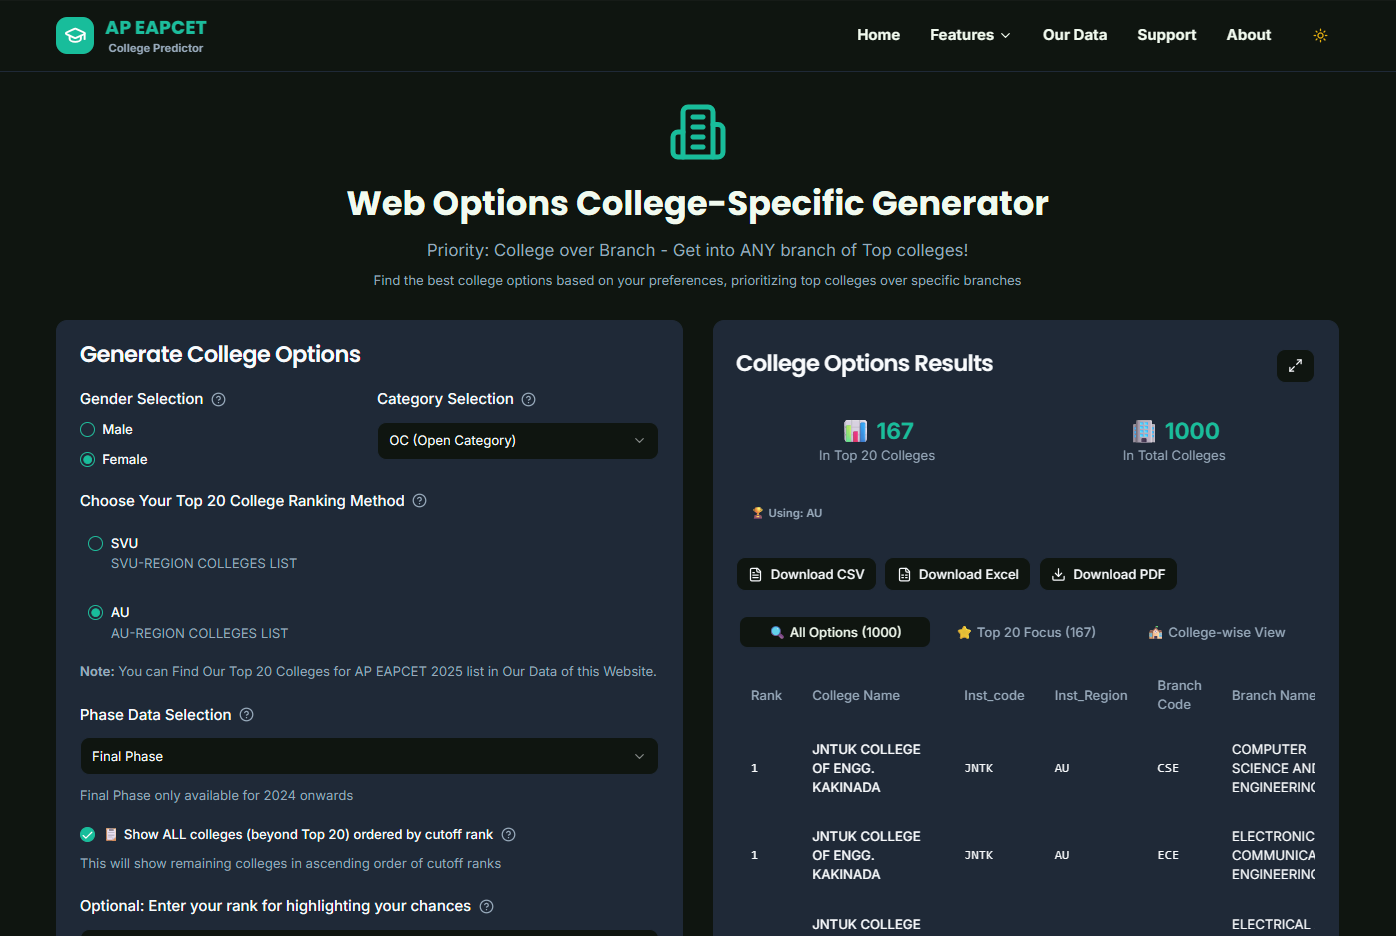The width and height of the screenshot is (1396, 936).
Task: Select the Male gender radio button
Action: (87, 429)
